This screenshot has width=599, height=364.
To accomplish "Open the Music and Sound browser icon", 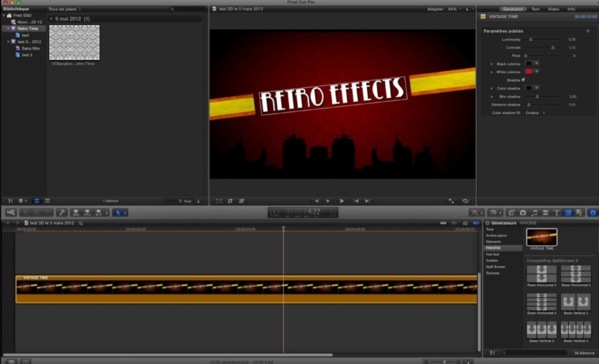I will (534, 212).
